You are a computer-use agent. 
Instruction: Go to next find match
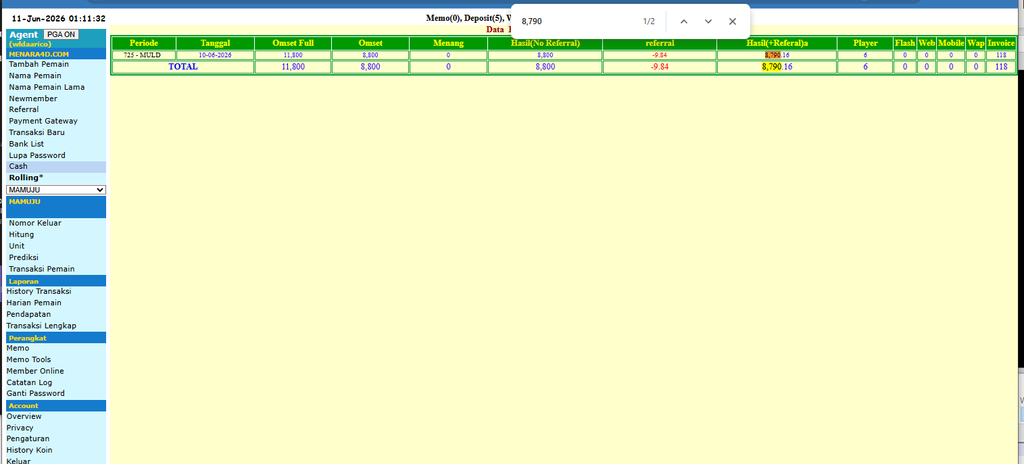(708, 22)
